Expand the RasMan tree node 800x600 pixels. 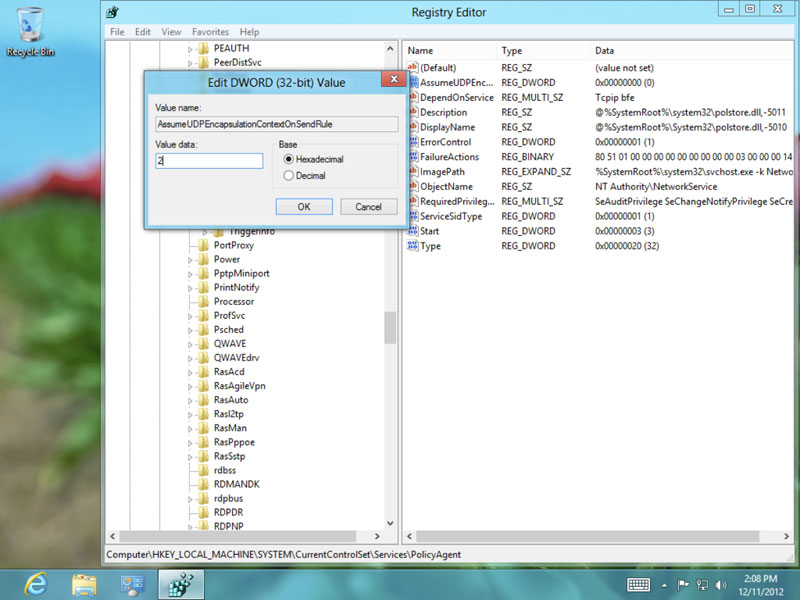click(191, 428)
